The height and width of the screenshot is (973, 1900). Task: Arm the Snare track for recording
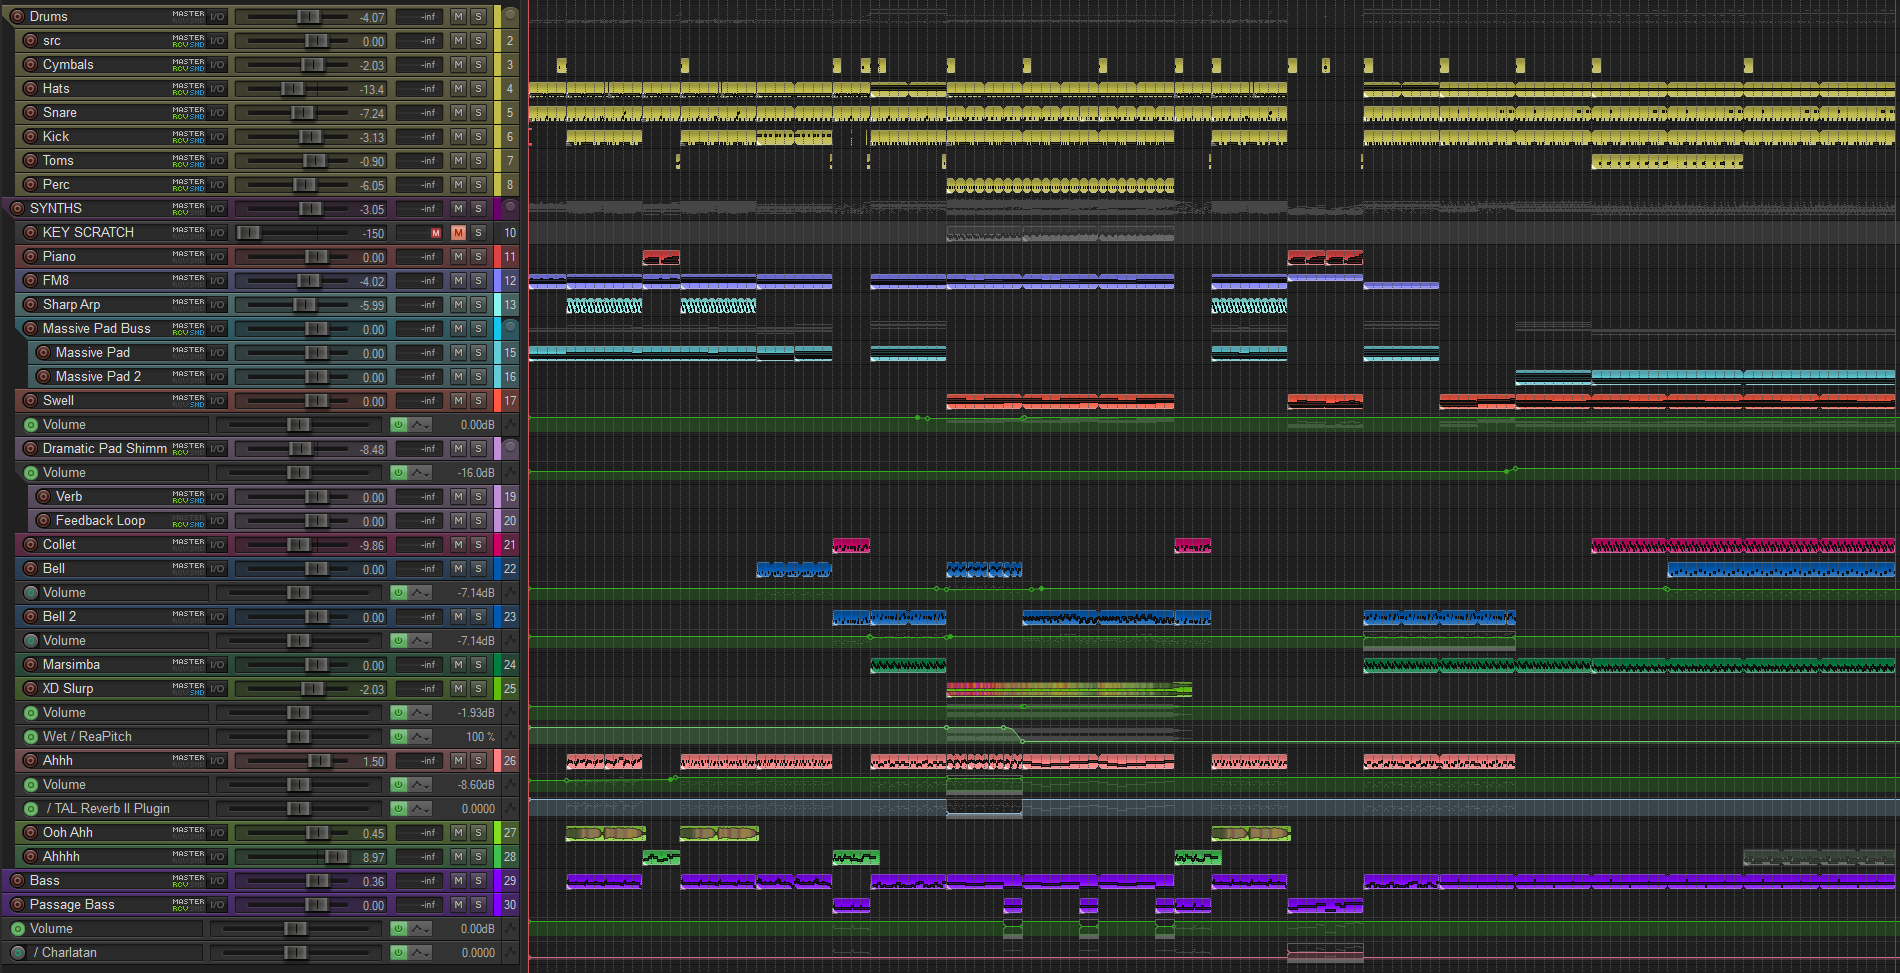click(x=30, y=113)
